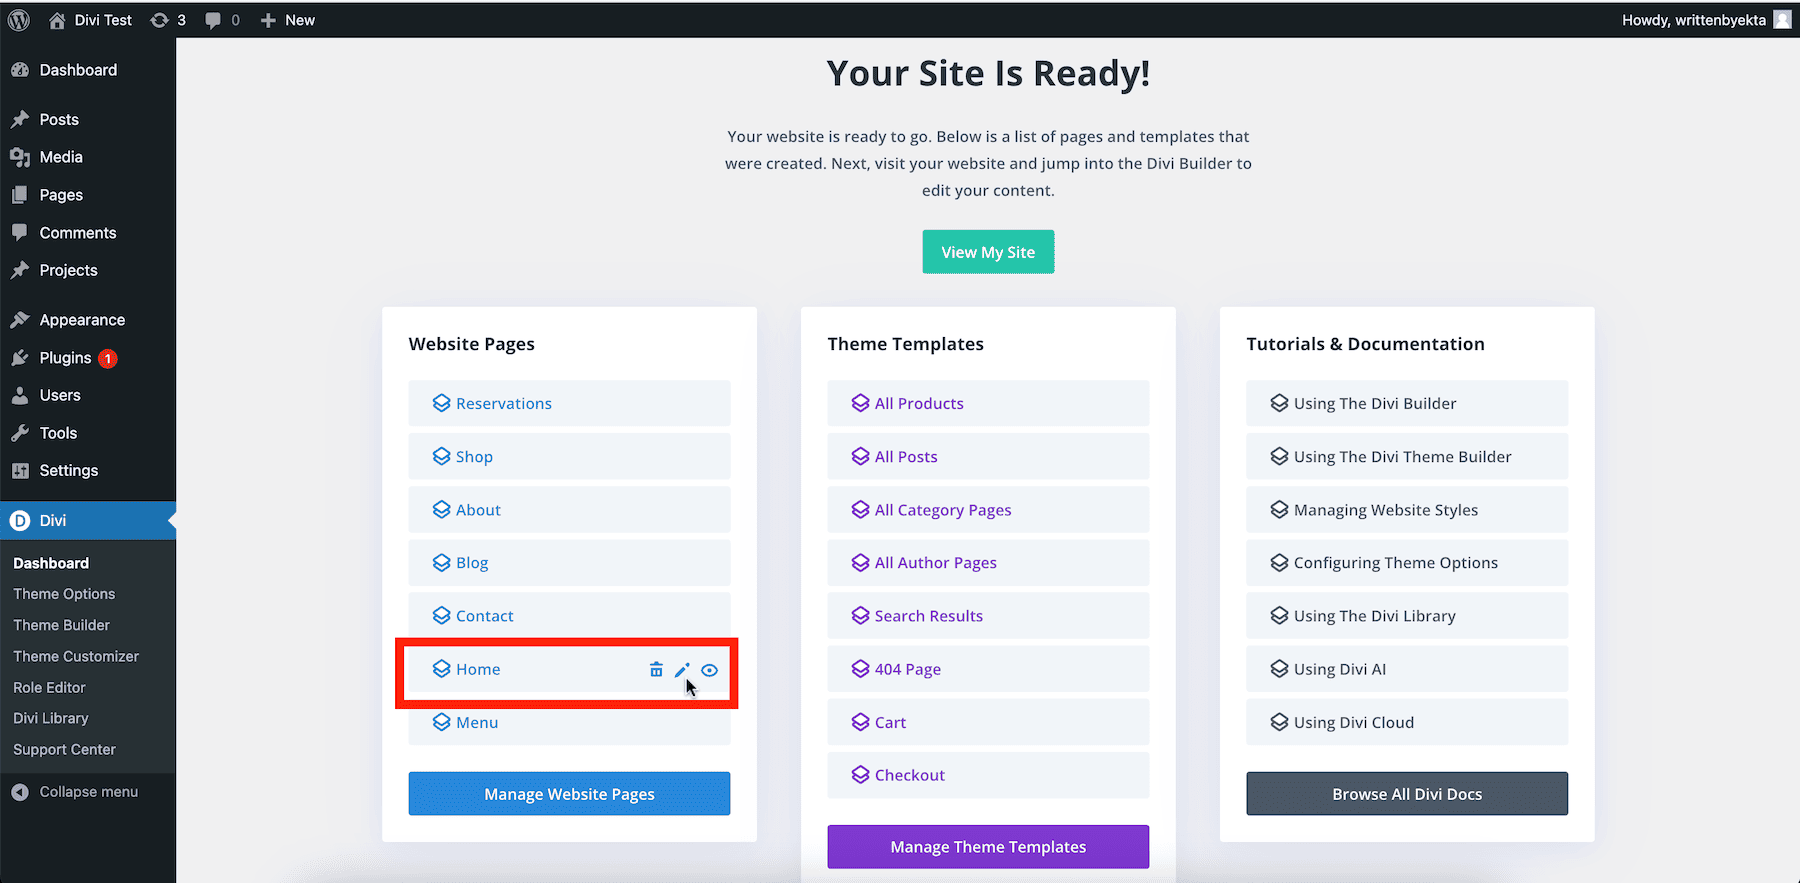
Task: Go to Divi Theme Options
Action: pyautogui.click(x=64, y=594)
